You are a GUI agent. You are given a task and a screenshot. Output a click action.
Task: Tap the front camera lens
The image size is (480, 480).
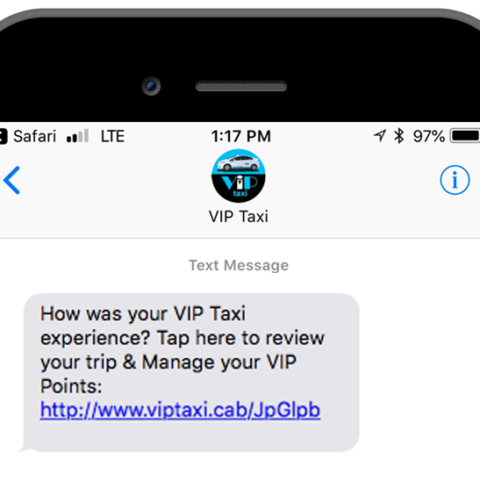tap(151, 86)
